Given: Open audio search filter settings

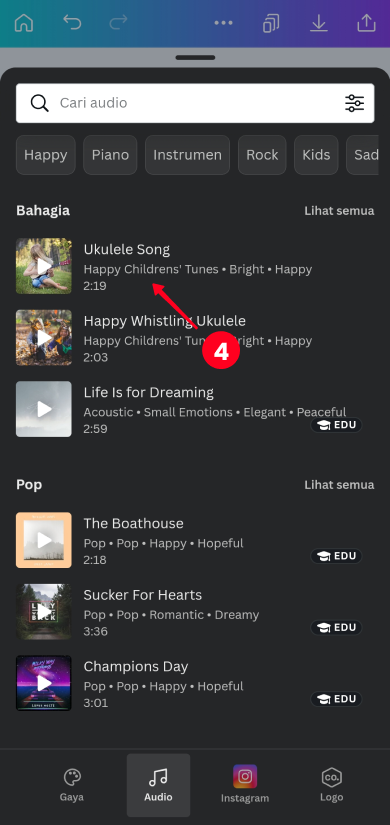Looking at the screenshot, I should click(354, 103).
